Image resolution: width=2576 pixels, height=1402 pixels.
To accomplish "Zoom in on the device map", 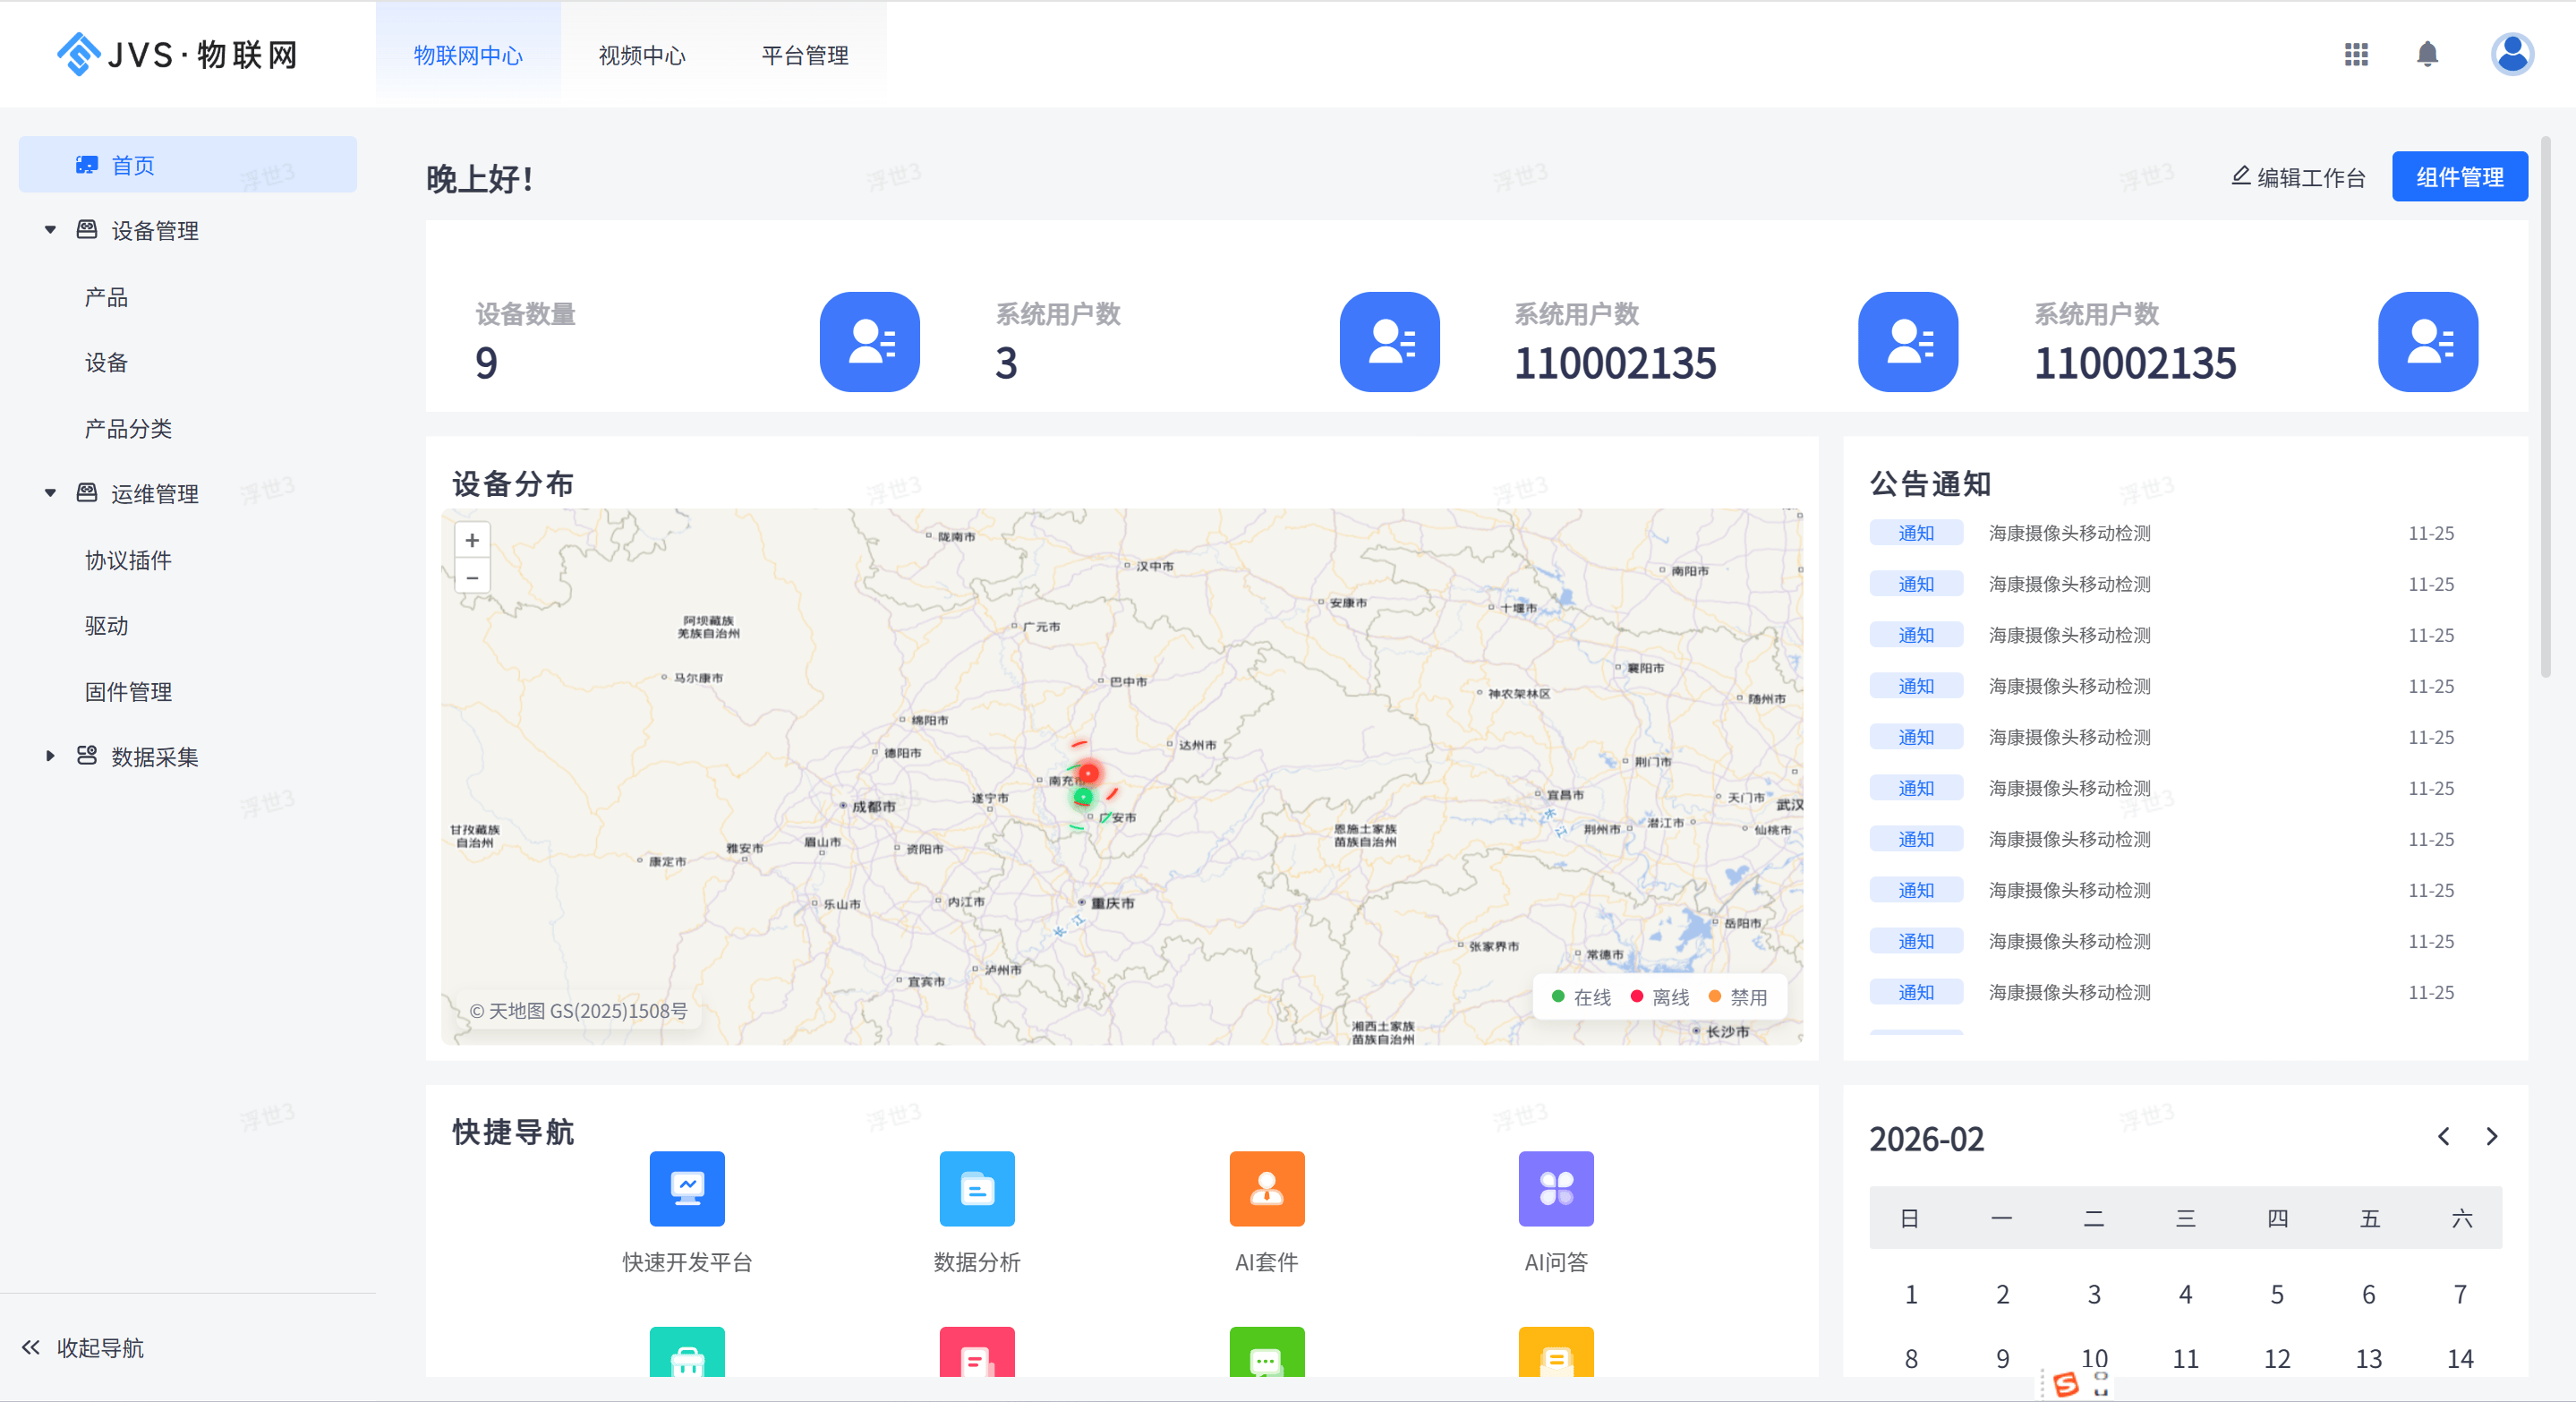I will [472, 540].
